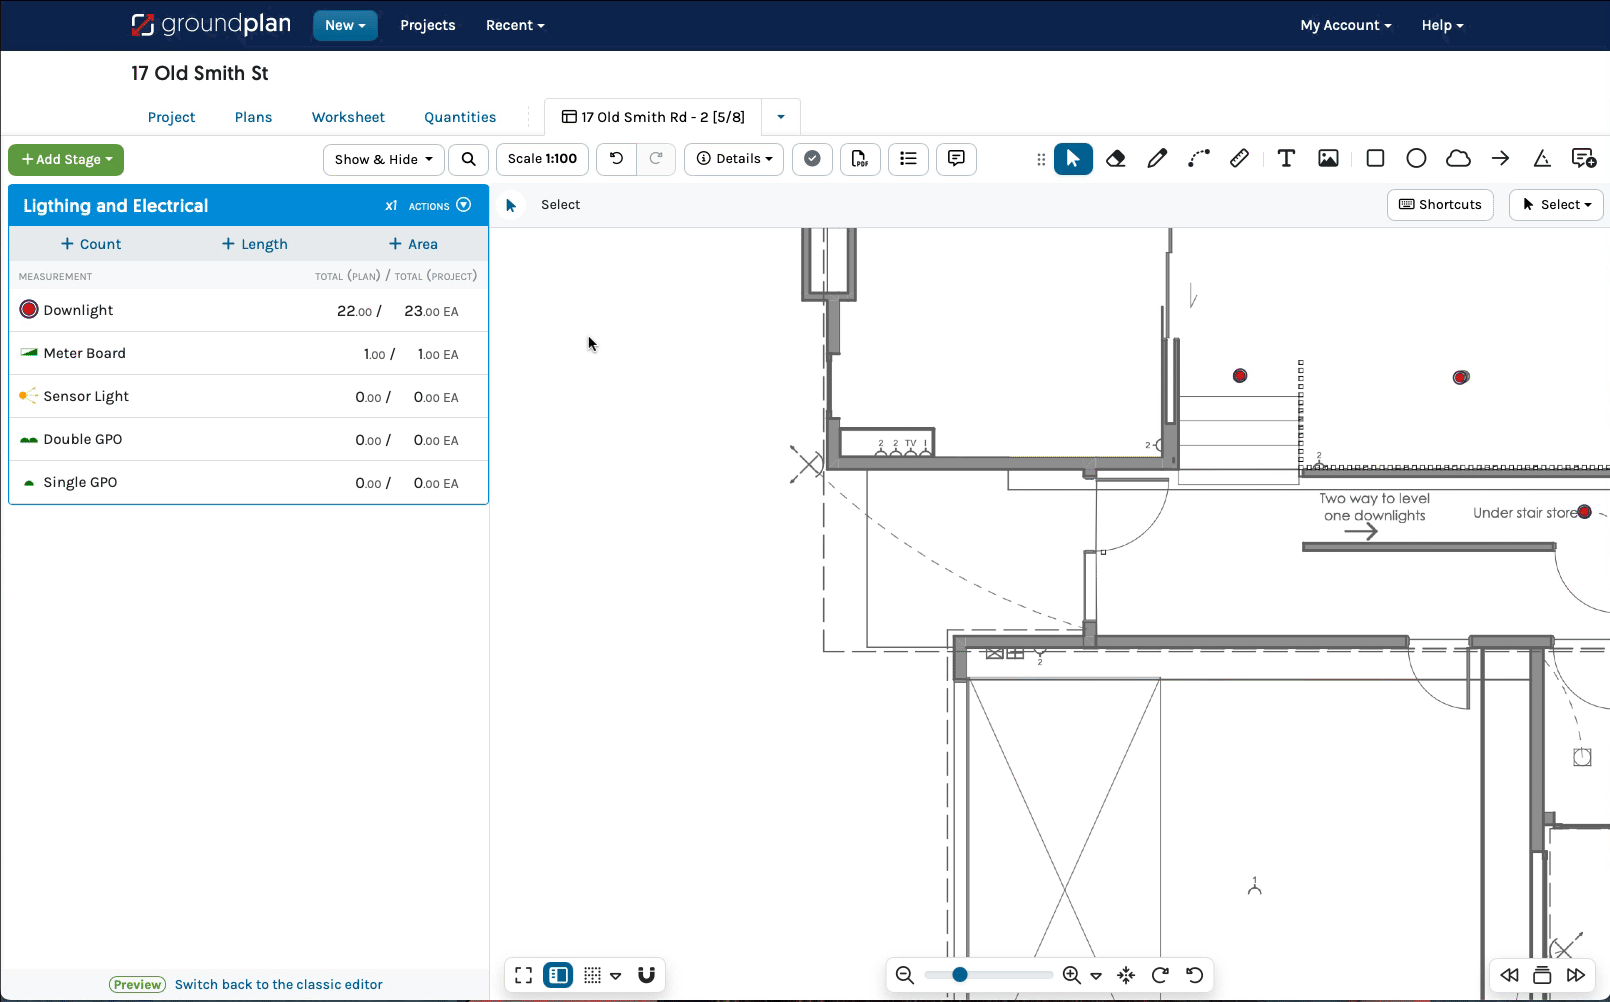The height and width of the screenshot is (1002, 1610).
Task: Select the Ruler measure tool
Action: (1239, 159)
